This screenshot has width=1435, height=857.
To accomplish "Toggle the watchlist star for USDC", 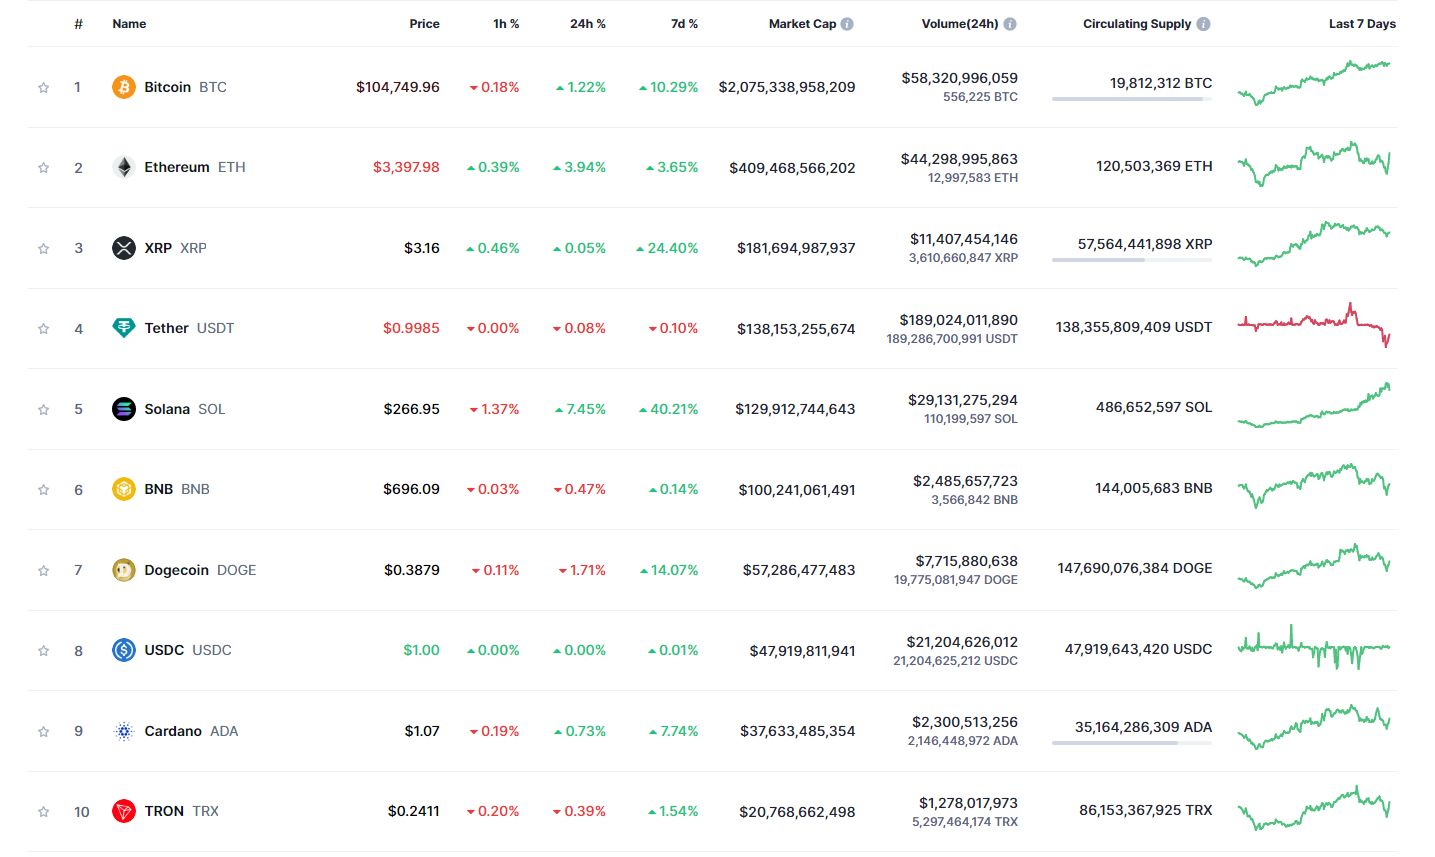I will tap(44, 651).
